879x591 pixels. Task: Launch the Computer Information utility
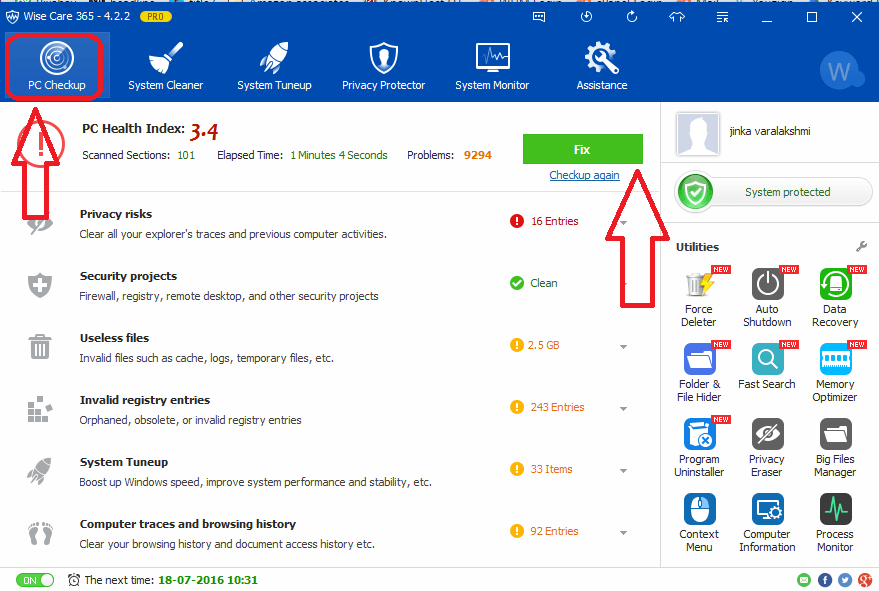(x=767, y=523)
